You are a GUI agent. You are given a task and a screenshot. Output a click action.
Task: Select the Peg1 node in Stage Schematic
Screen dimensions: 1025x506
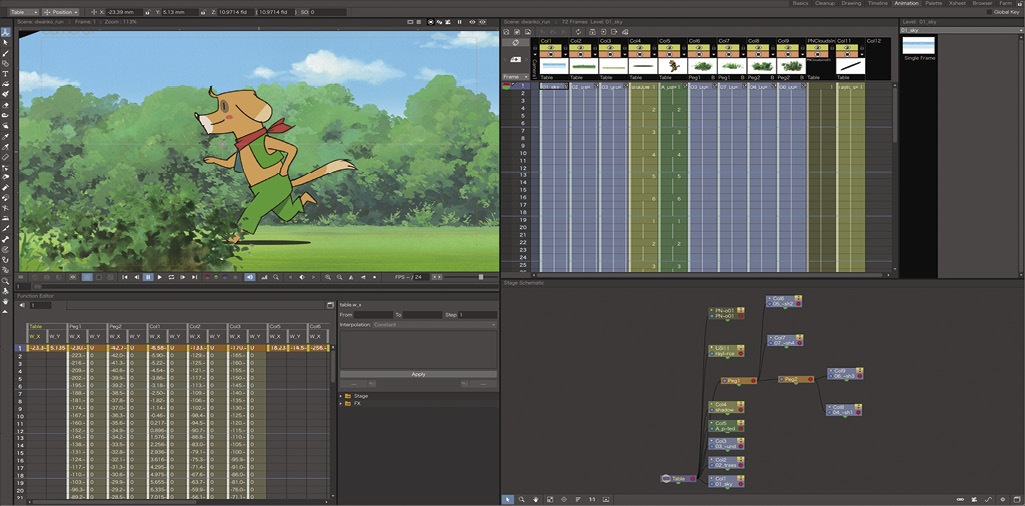tap(739, 380)
